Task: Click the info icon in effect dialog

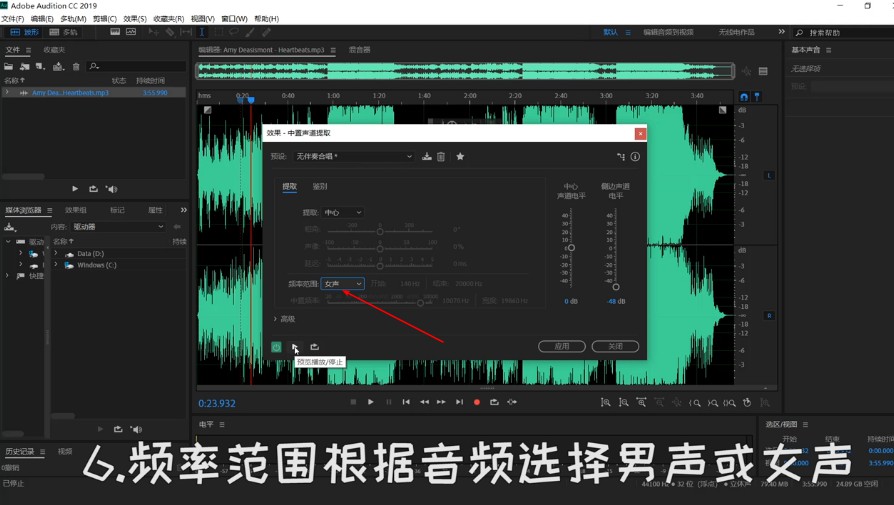Action: tap(635, 156)
